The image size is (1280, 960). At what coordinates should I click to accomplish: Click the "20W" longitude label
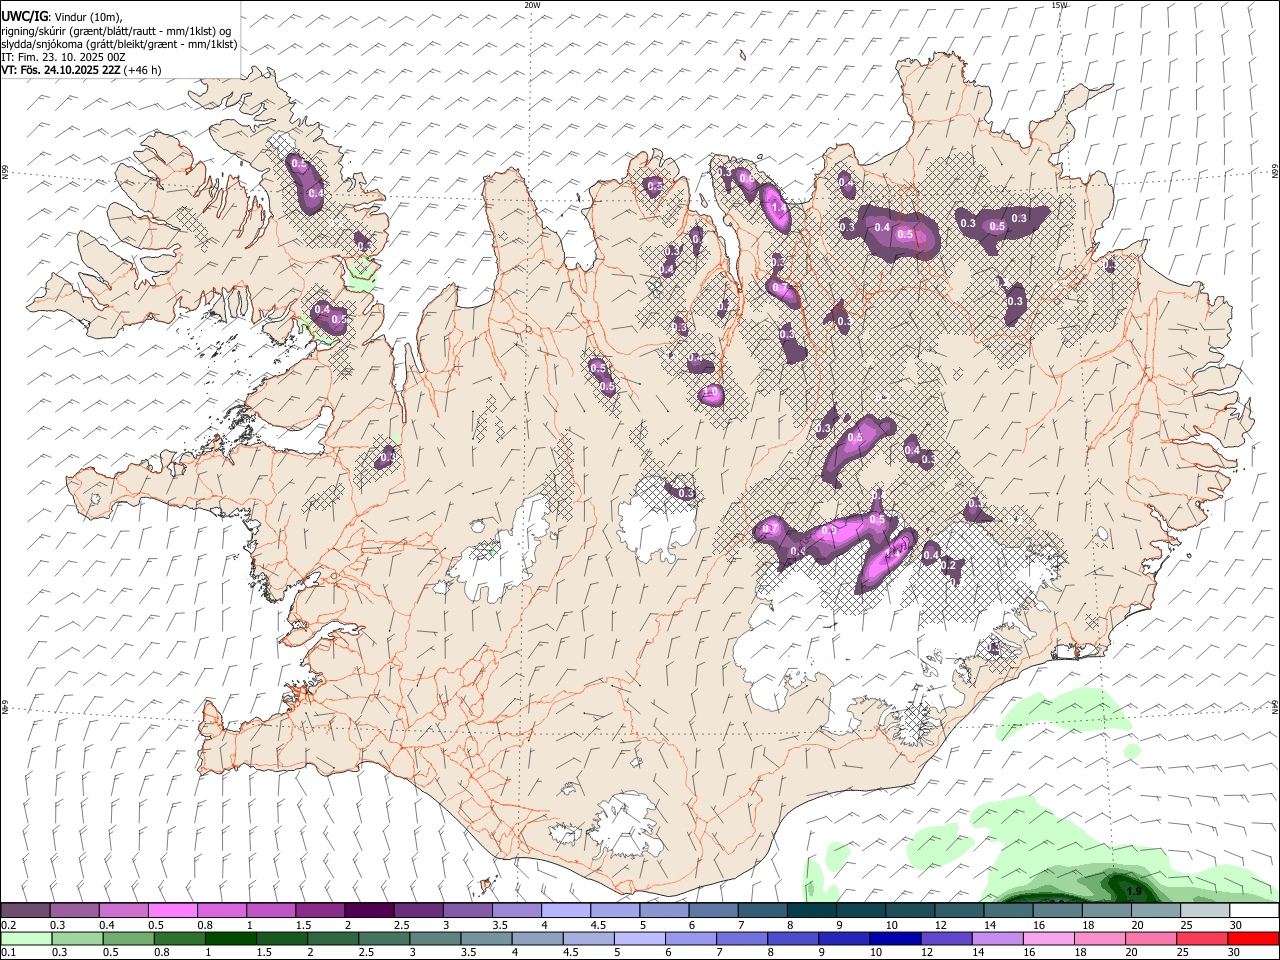(532, 5)
